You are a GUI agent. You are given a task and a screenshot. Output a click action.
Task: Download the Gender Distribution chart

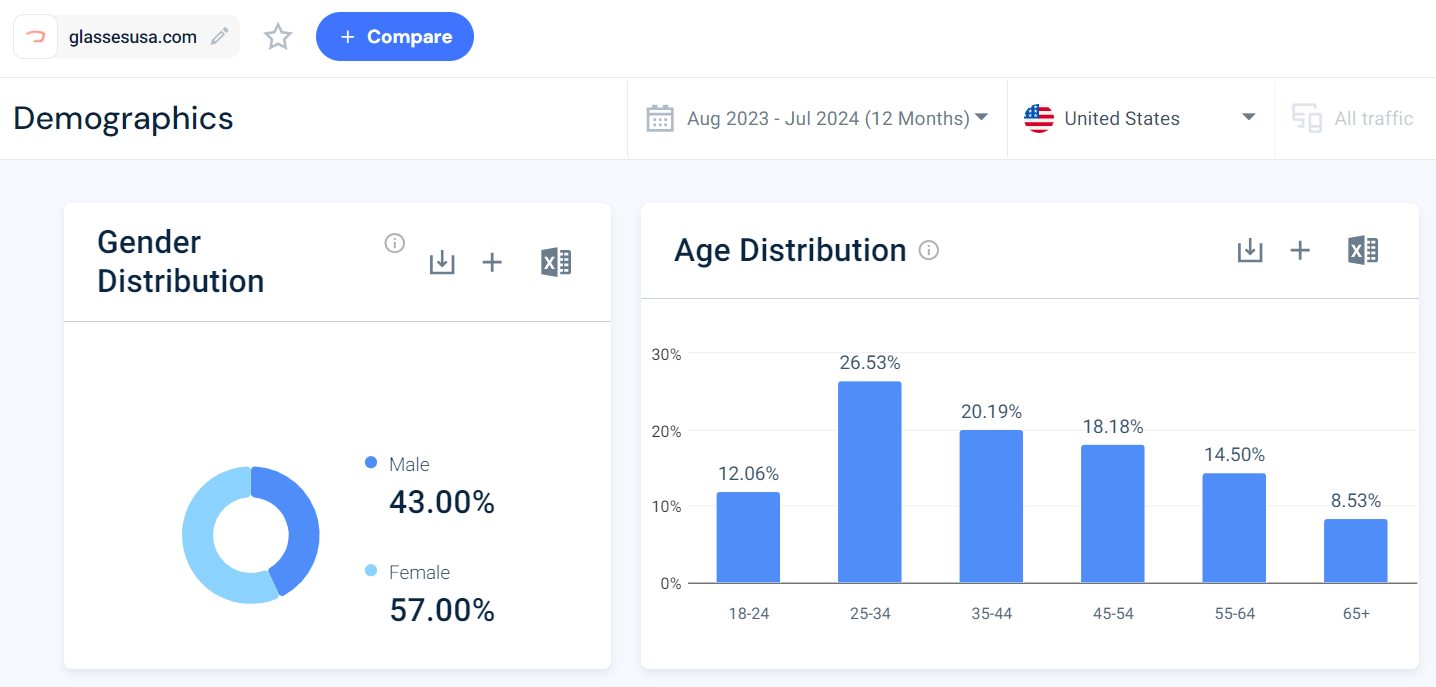[x=442, y=262]
